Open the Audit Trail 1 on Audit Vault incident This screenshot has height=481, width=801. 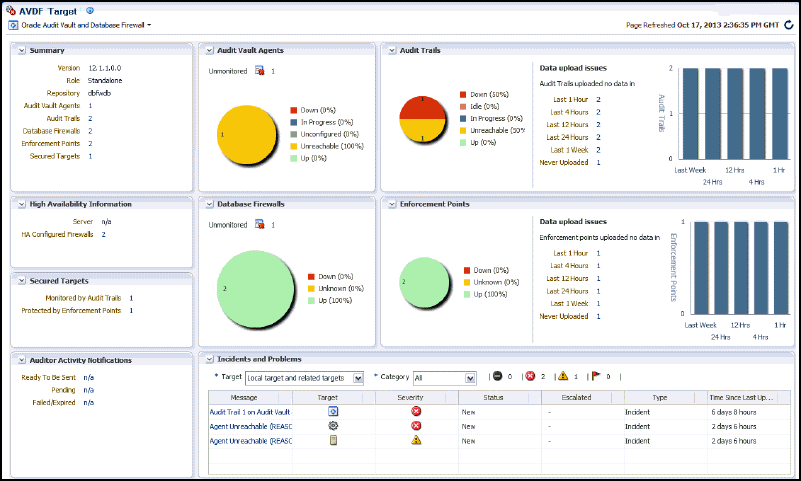coord(250,412)
